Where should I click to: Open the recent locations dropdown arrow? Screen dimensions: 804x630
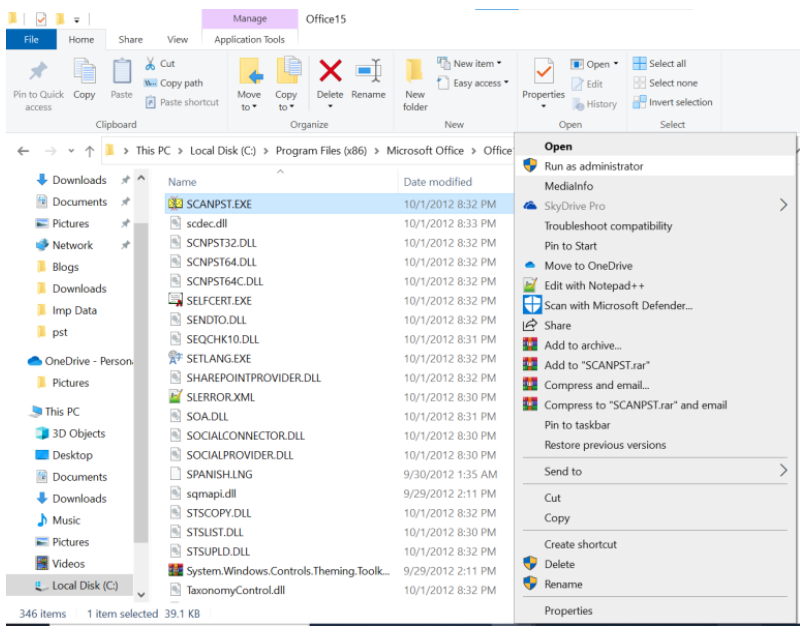tap(71, 151)
